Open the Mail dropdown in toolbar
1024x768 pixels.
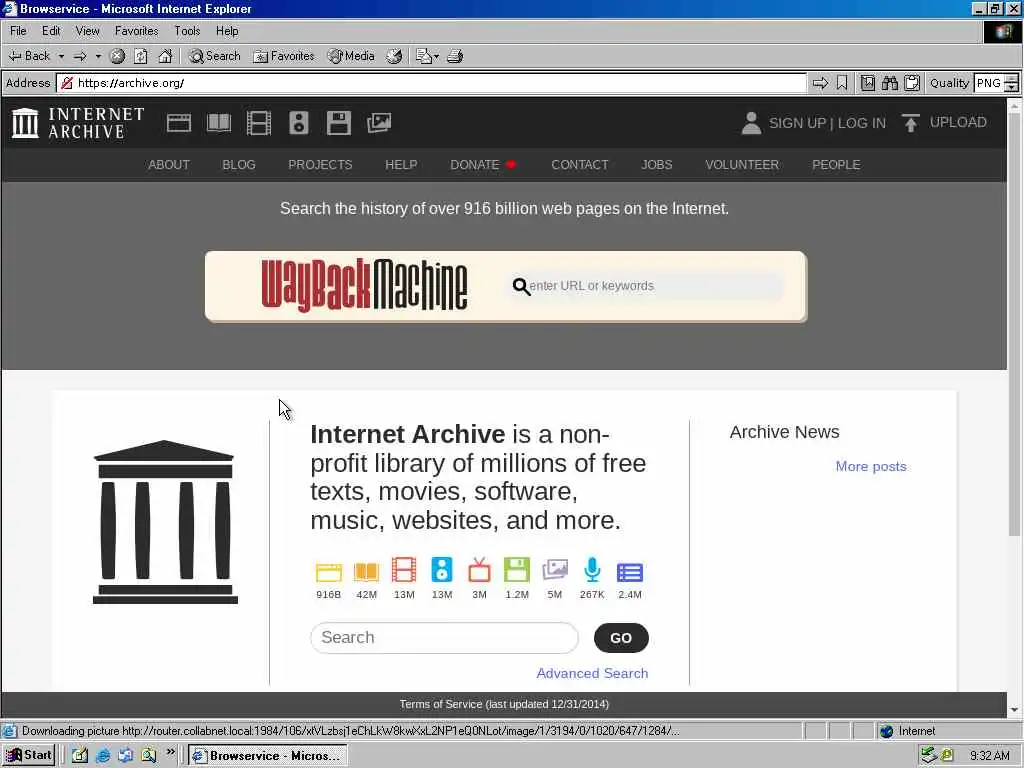(x=428, y=56)
